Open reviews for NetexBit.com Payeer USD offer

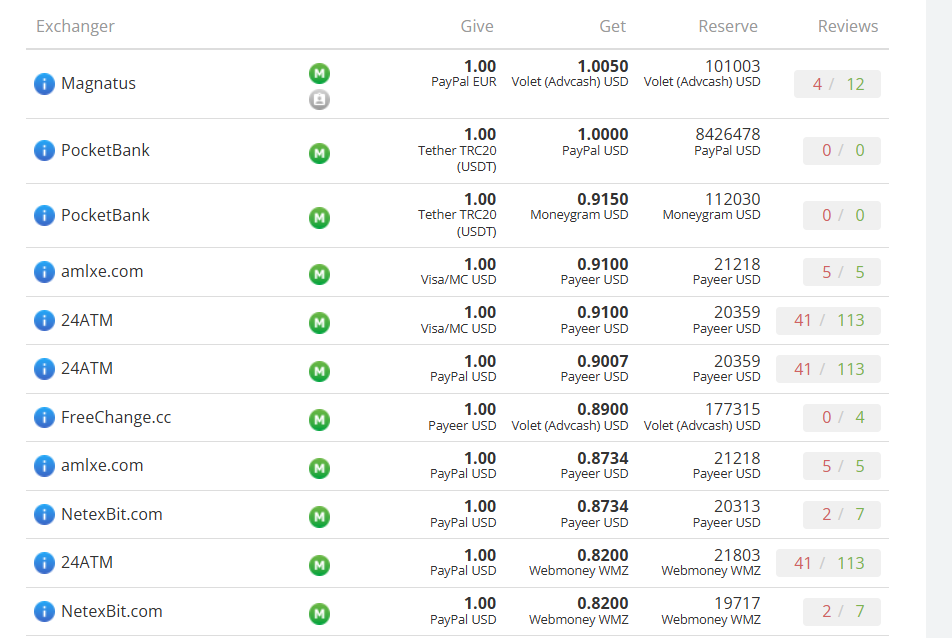842,515
